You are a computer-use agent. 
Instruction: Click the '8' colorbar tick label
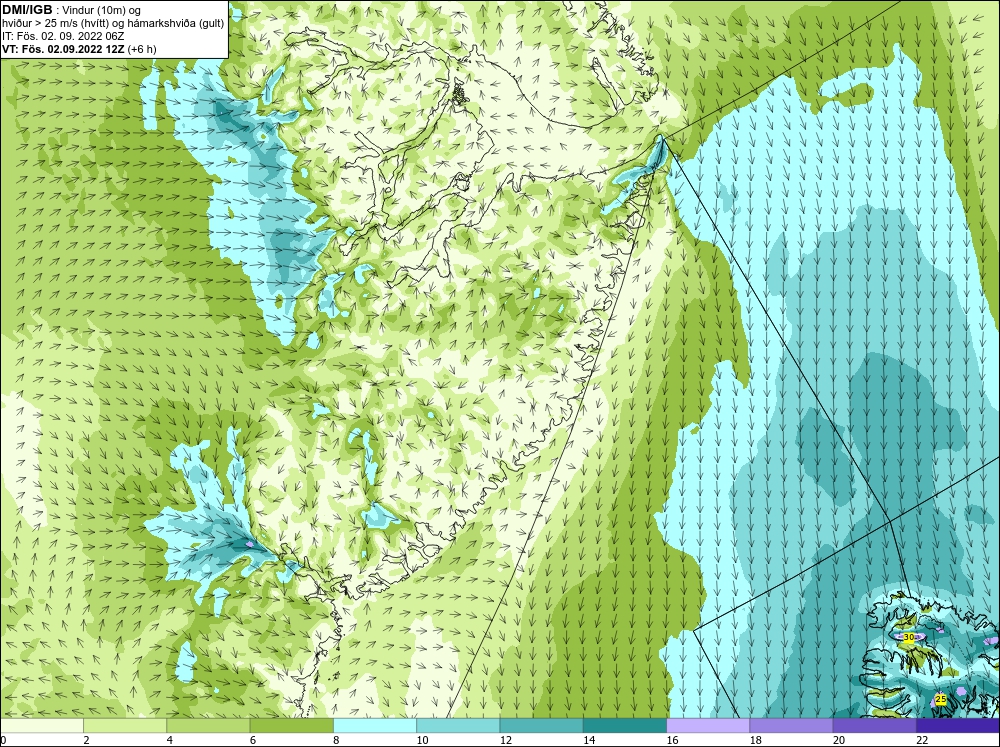336,740
